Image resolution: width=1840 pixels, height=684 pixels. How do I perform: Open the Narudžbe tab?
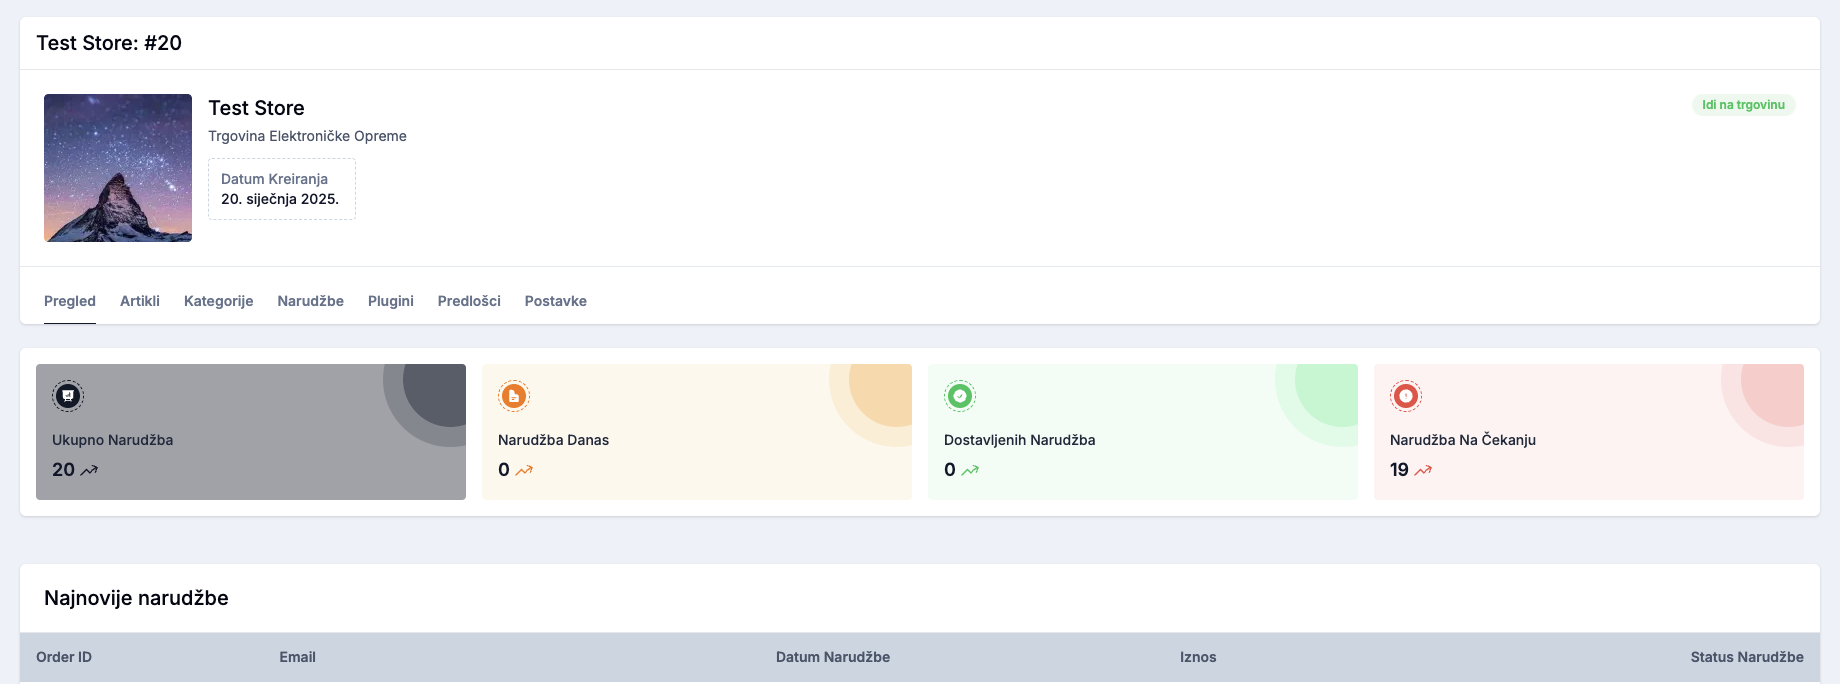(310, 301)
